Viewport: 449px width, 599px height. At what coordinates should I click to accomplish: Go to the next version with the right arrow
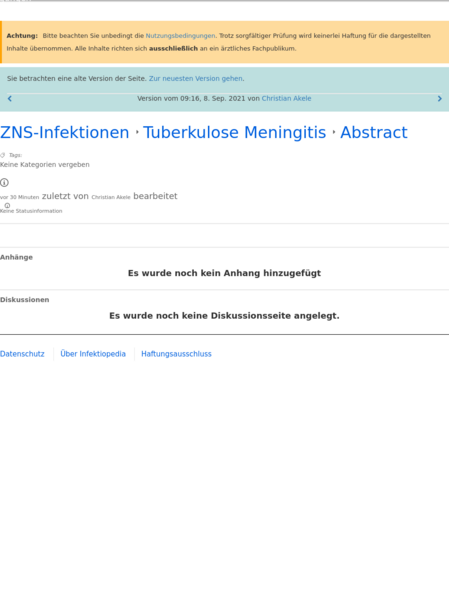(439, 99)
